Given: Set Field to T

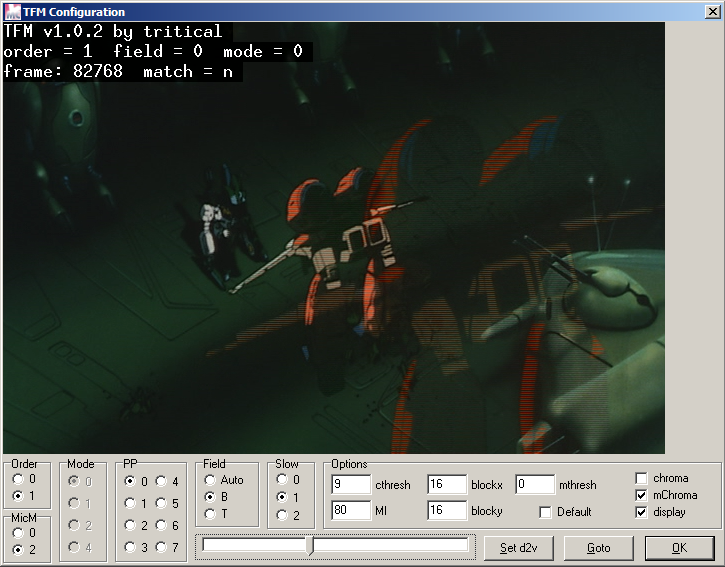Looking at the screenshot, I should (210, 514).
